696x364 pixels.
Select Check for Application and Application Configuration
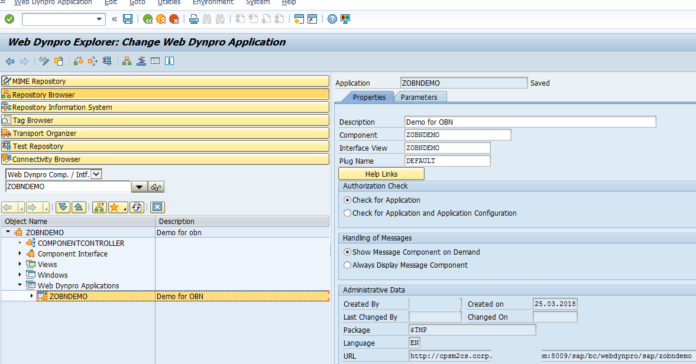(348, 213)
